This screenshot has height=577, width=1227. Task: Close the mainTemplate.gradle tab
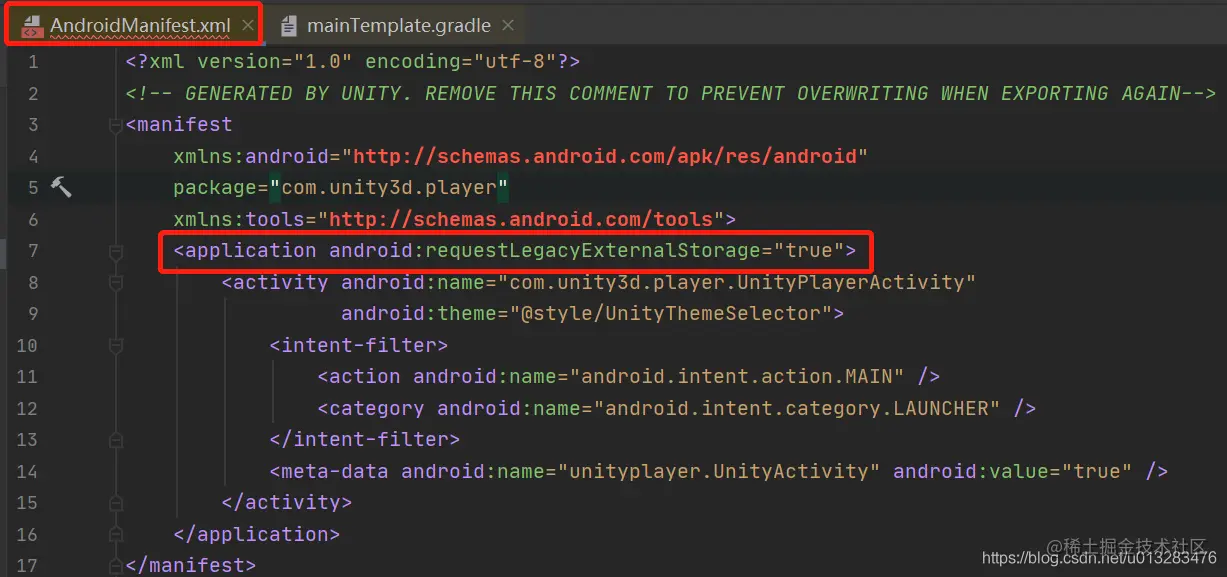(x=509, y=25)
